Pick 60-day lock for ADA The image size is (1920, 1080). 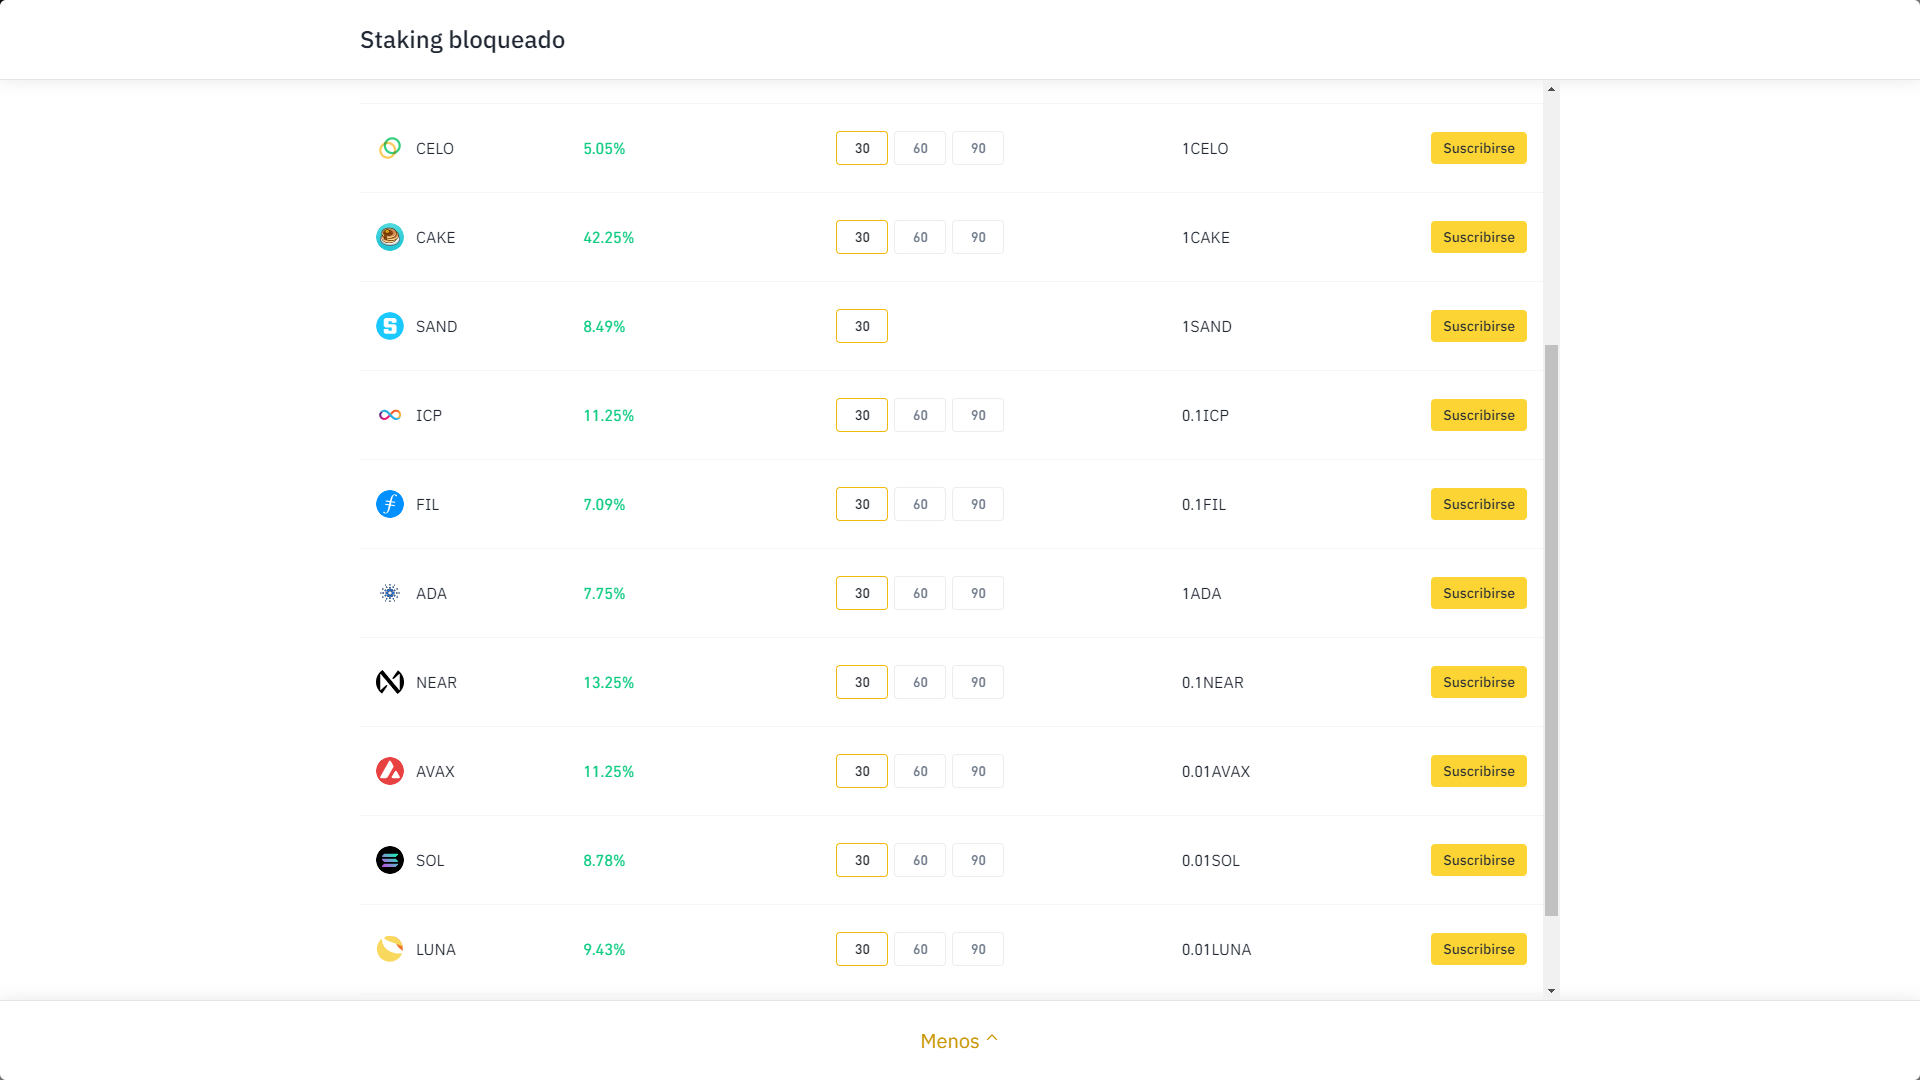pyautogui.click(x=920, y=593)
